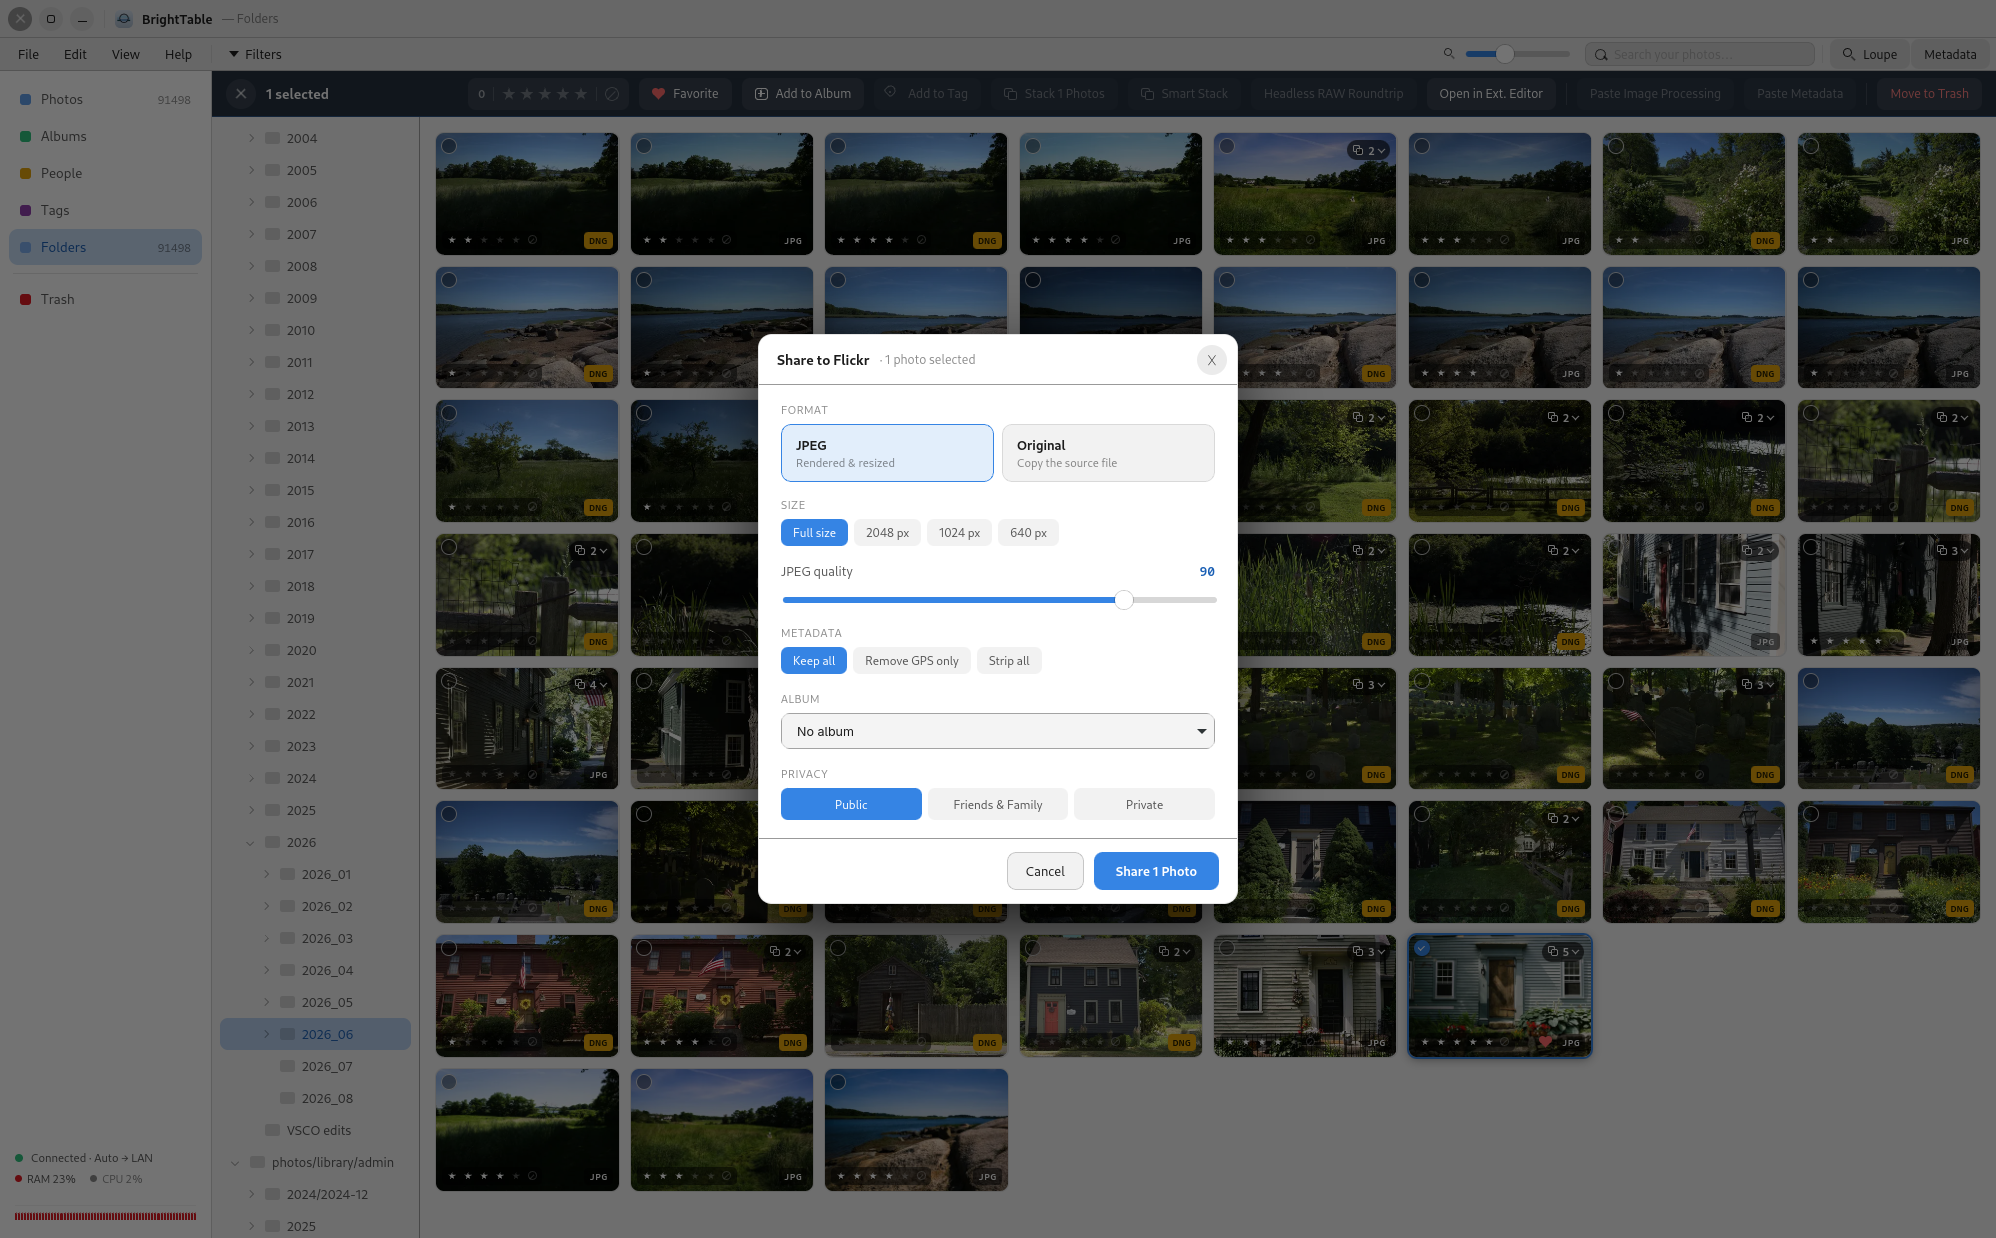Adjust the JPEG quality slider handle
The width and height of the screenshot is (1996, 1238).
pos(1124,600)
